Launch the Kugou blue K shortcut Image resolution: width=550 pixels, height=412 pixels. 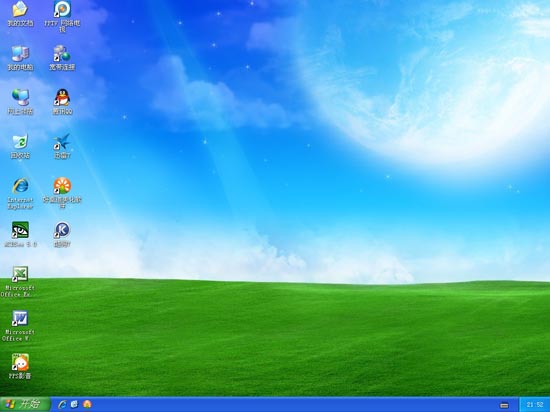[x=62, y=230]
